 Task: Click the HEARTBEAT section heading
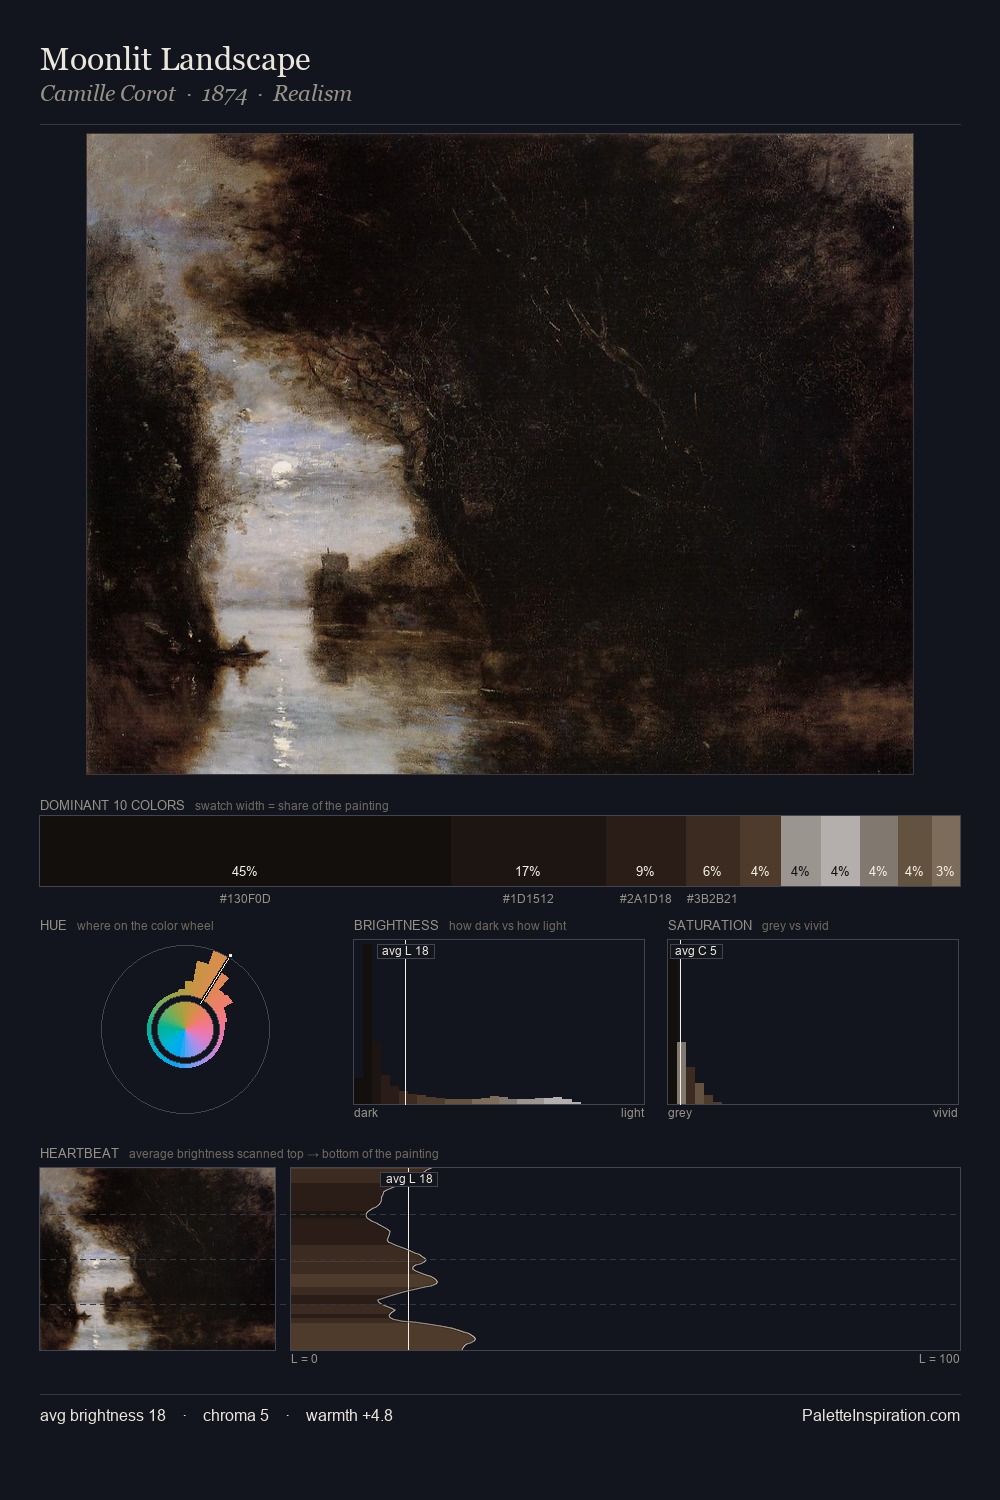click(x=79, y=1153)
